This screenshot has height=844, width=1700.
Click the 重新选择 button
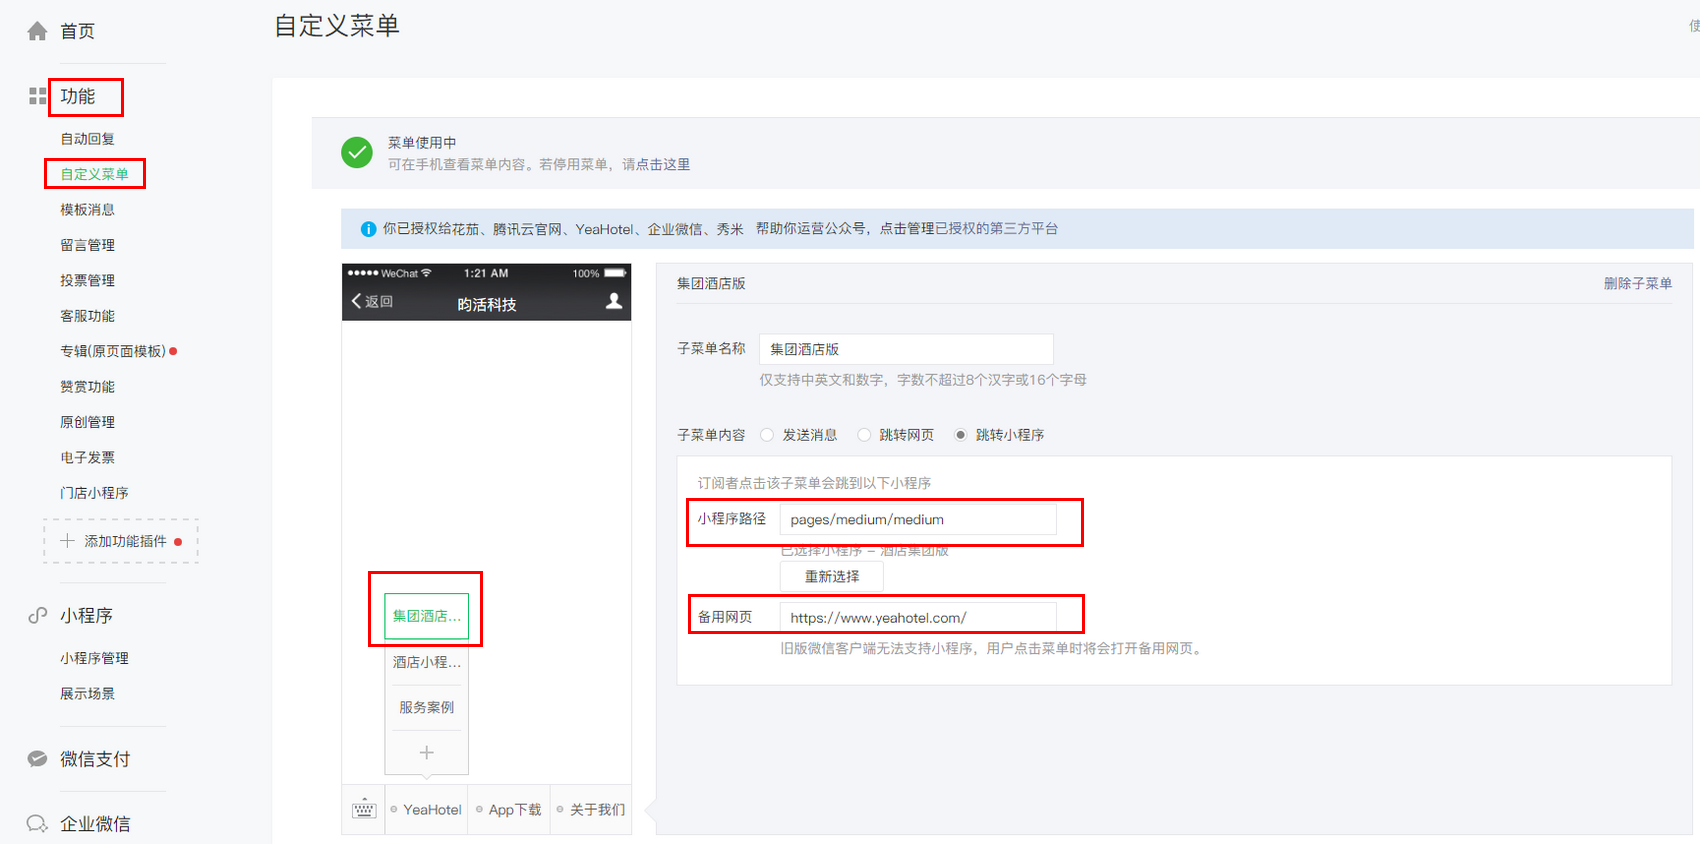coord(832,577)
